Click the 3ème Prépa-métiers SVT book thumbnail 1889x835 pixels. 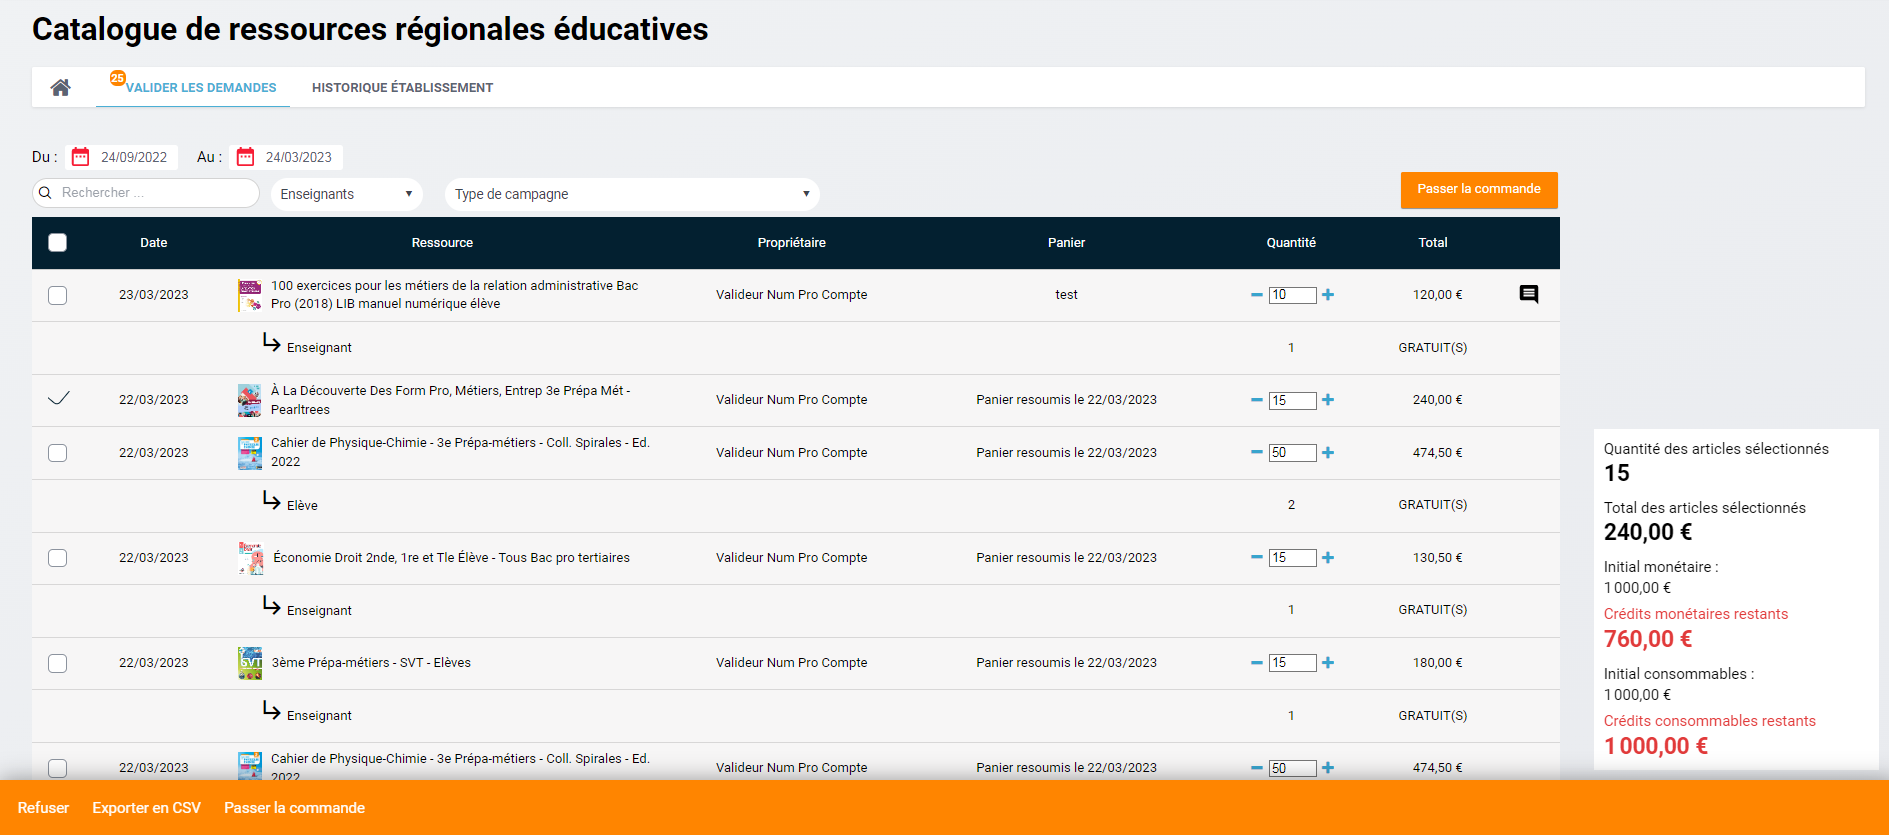tap(250, 663)
